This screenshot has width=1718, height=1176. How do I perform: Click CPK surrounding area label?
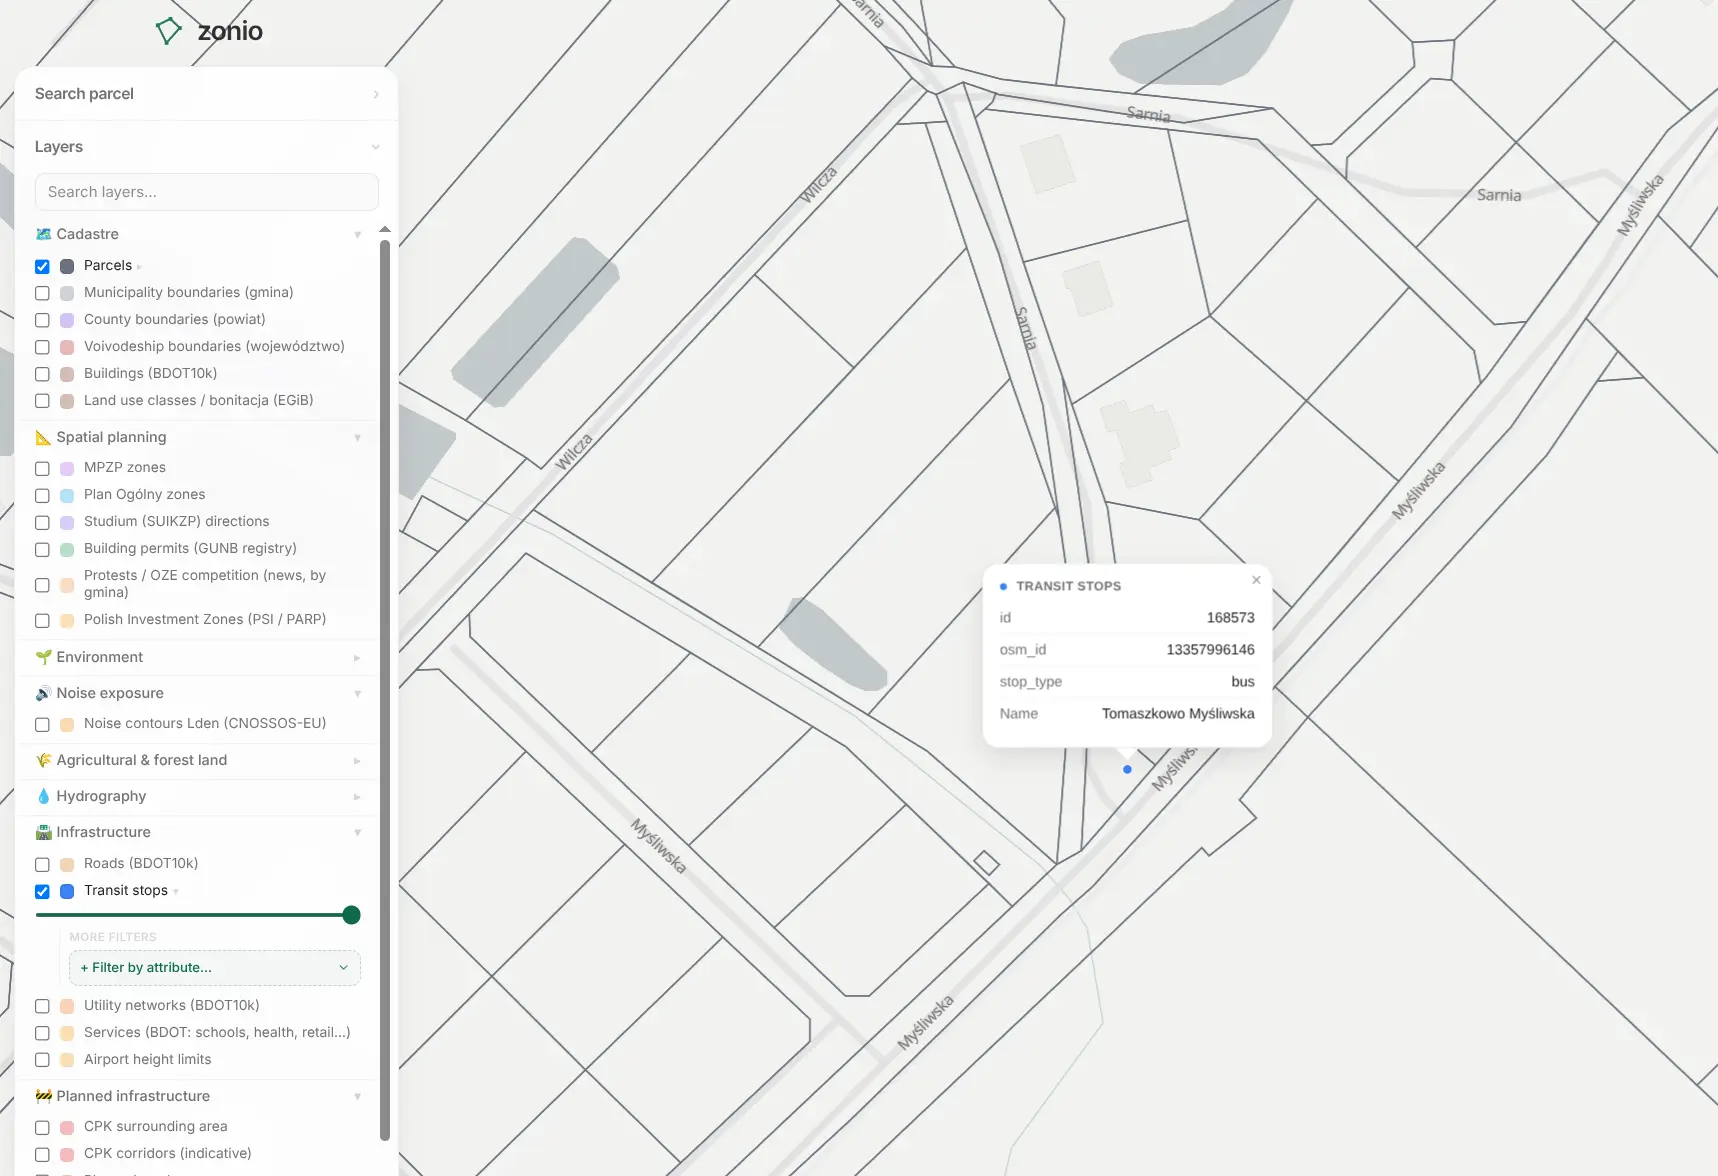point(155,1126)
